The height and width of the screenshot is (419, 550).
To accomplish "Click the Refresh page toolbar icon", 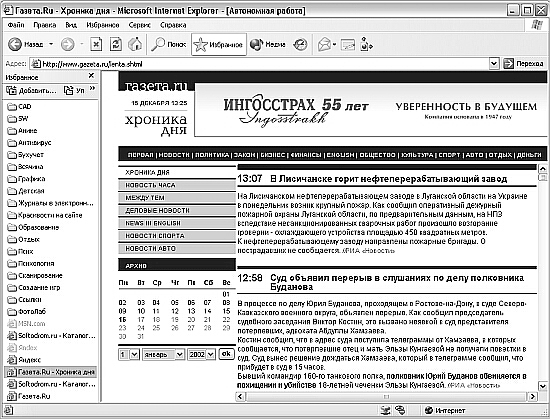I will pos(116,44).
